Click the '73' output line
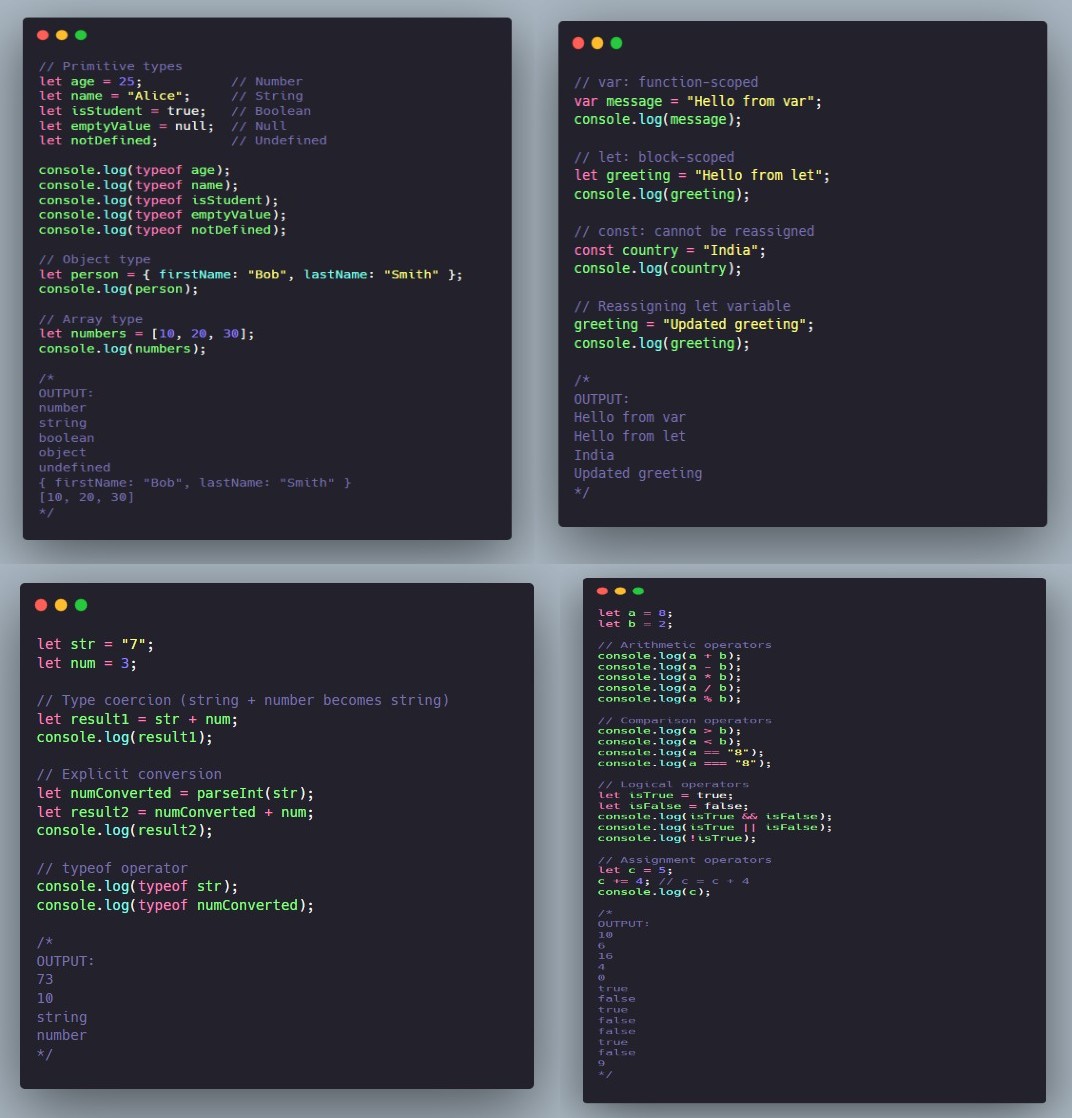Image resolution: width=1072 pixels, height=1118 pixels. pyautogui.click(x=45, y=980)
